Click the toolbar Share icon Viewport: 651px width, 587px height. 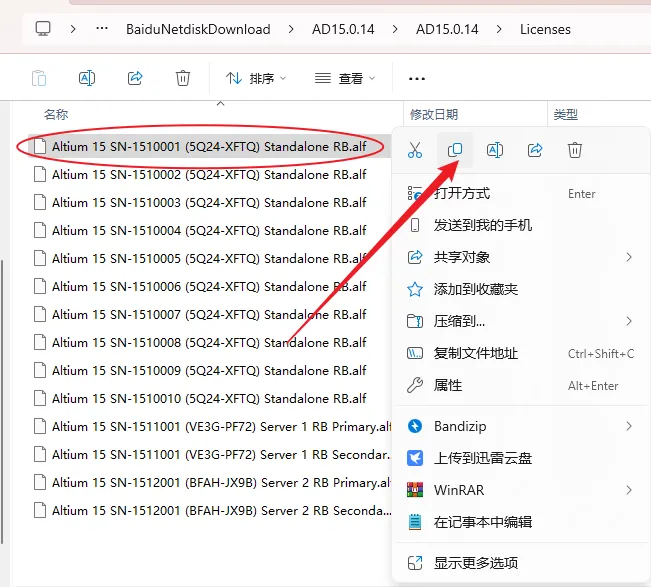(135, 78)
